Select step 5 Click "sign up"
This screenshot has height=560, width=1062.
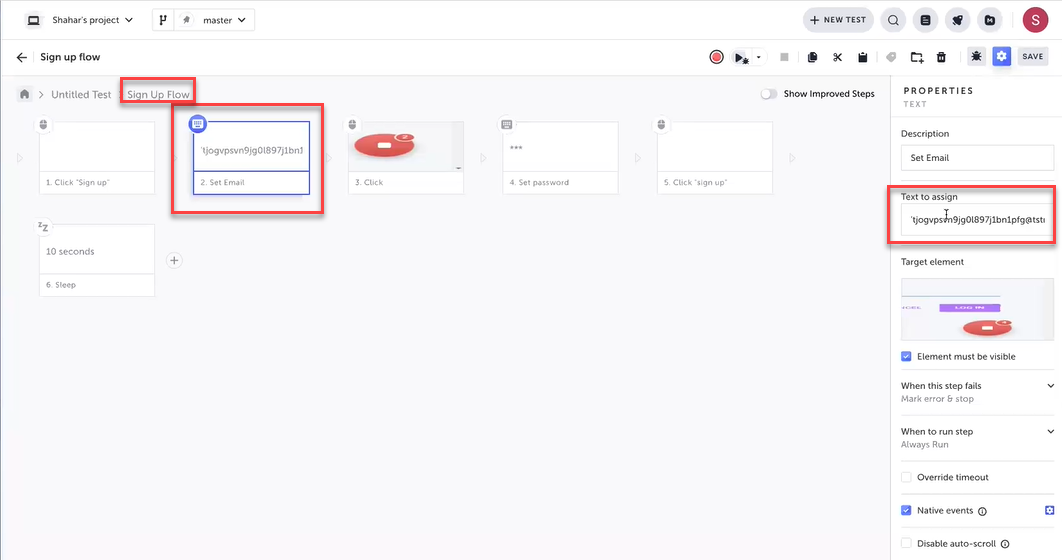pos(715,158)
